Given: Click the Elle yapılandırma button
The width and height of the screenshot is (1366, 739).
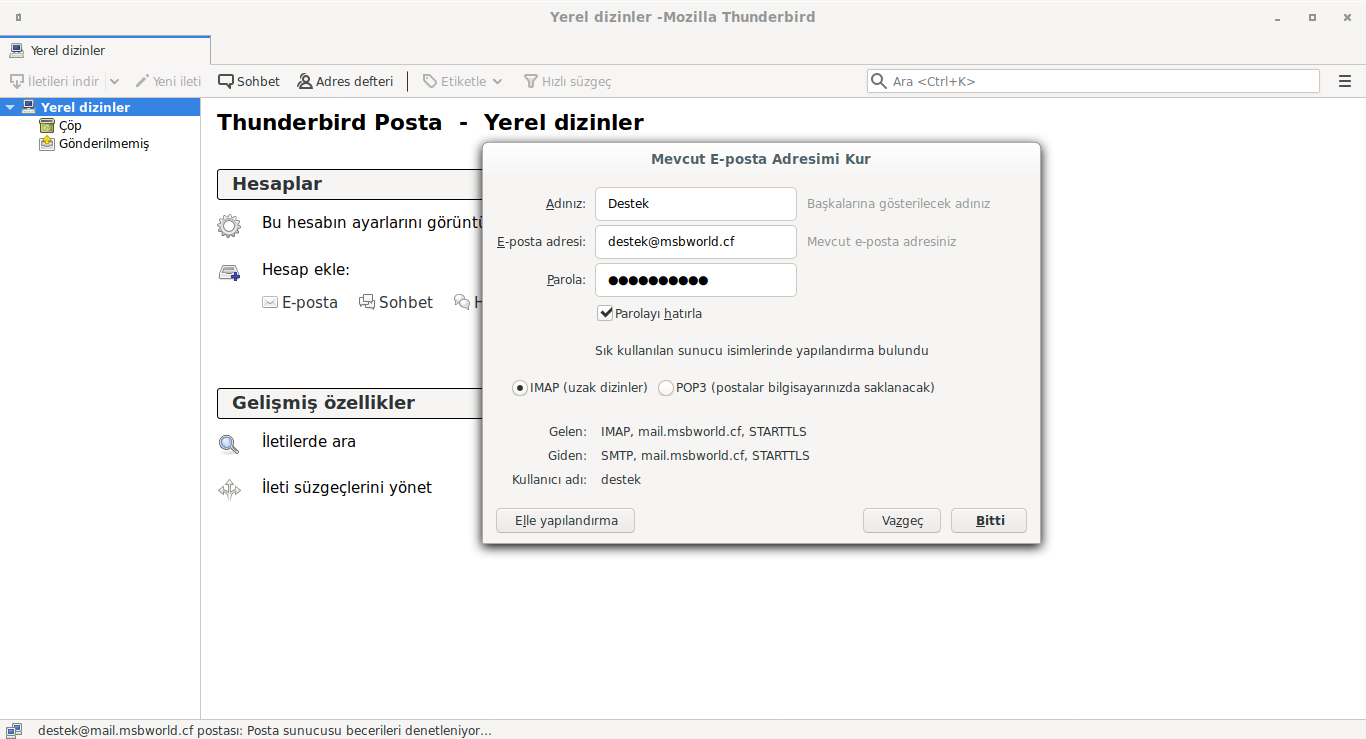Looking at the screenshot, I should (x=565, y=521).
